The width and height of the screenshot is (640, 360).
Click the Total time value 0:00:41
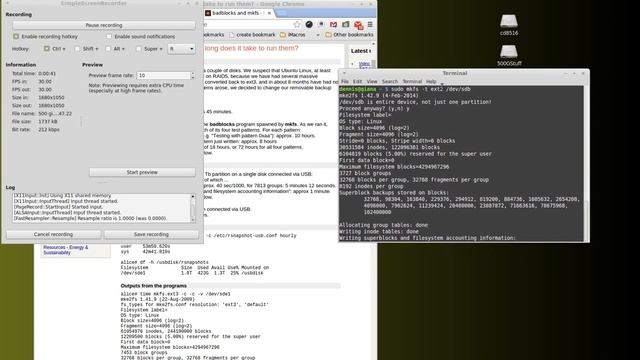pyautogui.click(x=47, y=73)
